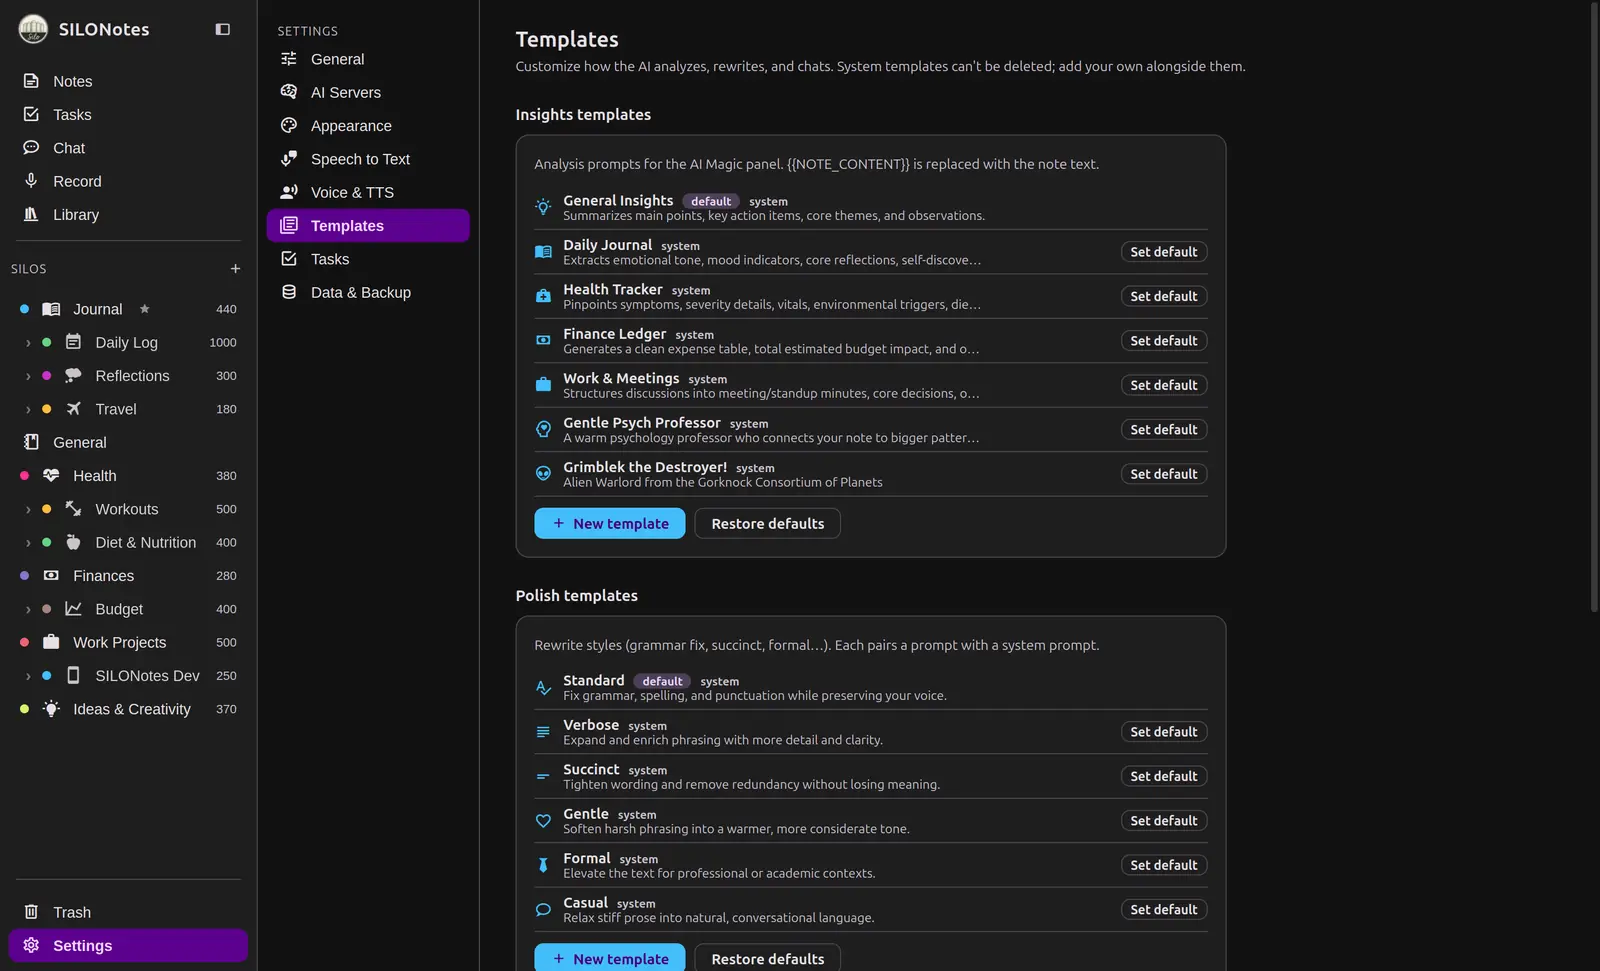Click the Ideas & Creativity lightbulb icon
The height and width of the screenshot is (971, 1600).
click(51, 709)
